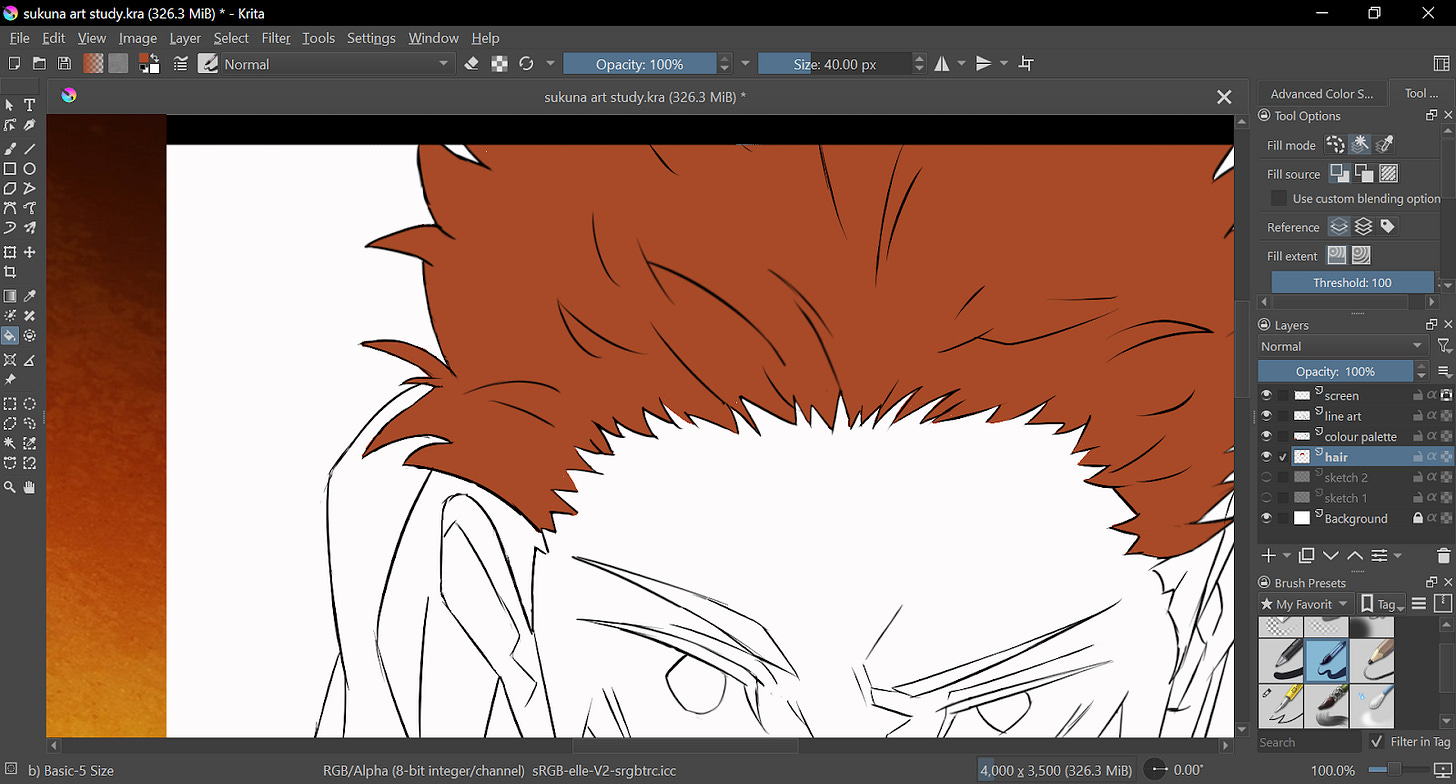Adjust the brush Opacity 100% slider
This screenshot has width=1456, height=784.
click(639, 64)
